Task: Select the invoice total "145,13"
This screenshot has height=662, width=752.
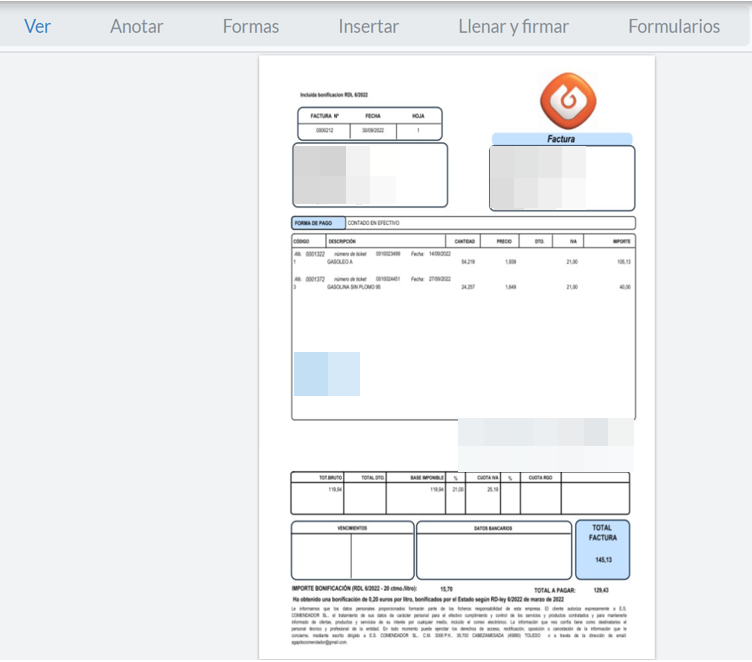Action: 603,560
